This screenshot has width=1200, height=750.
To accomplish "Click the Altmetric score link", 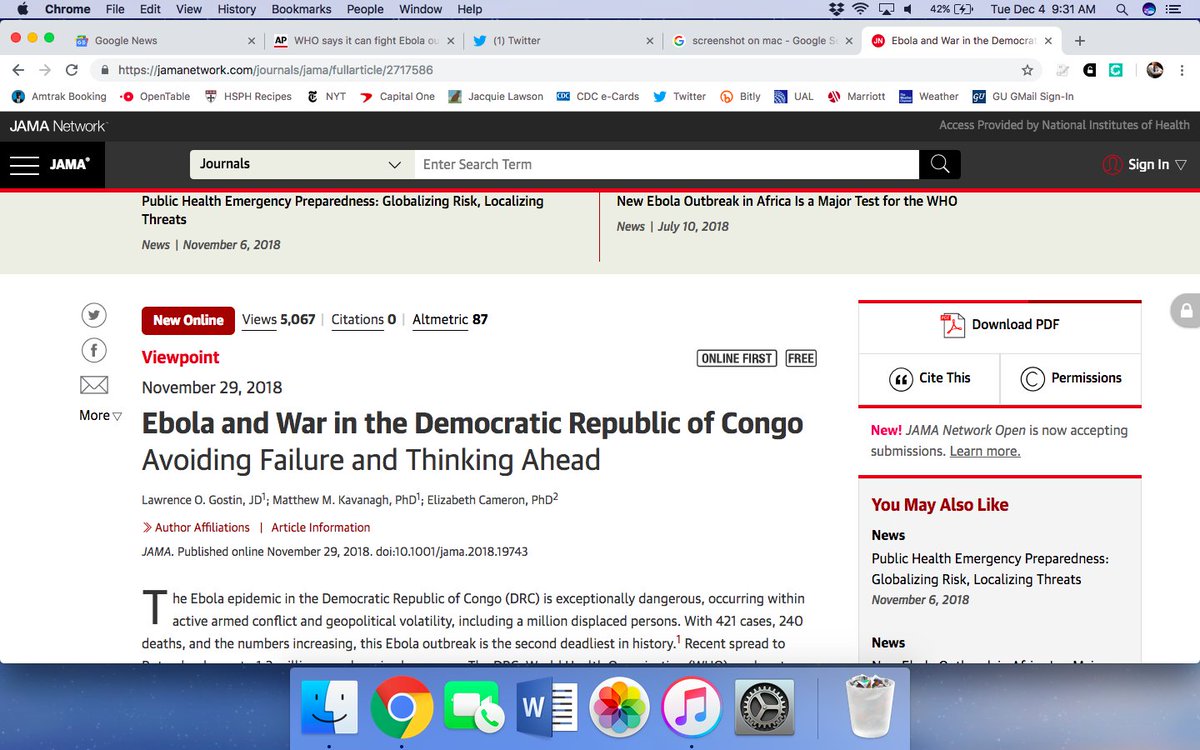I will [450, 320].
